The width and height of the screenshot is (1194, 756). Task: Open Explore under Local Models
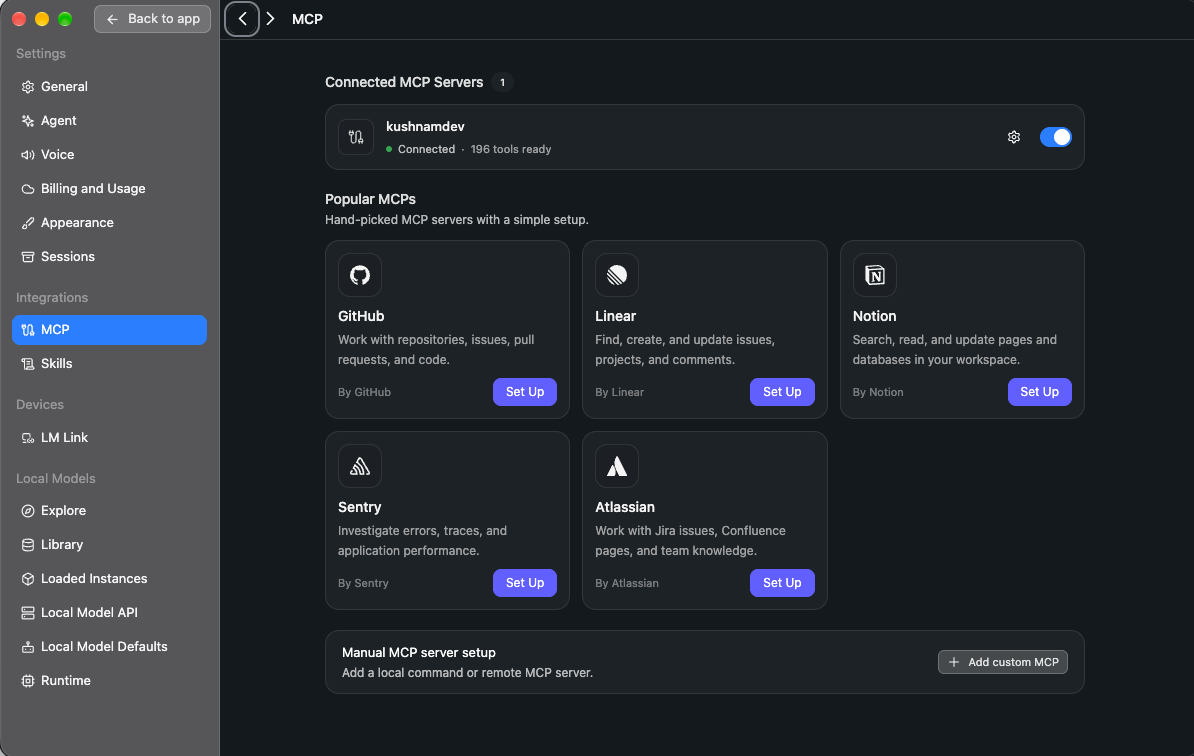pyautogui.click(x=110, y=511)
